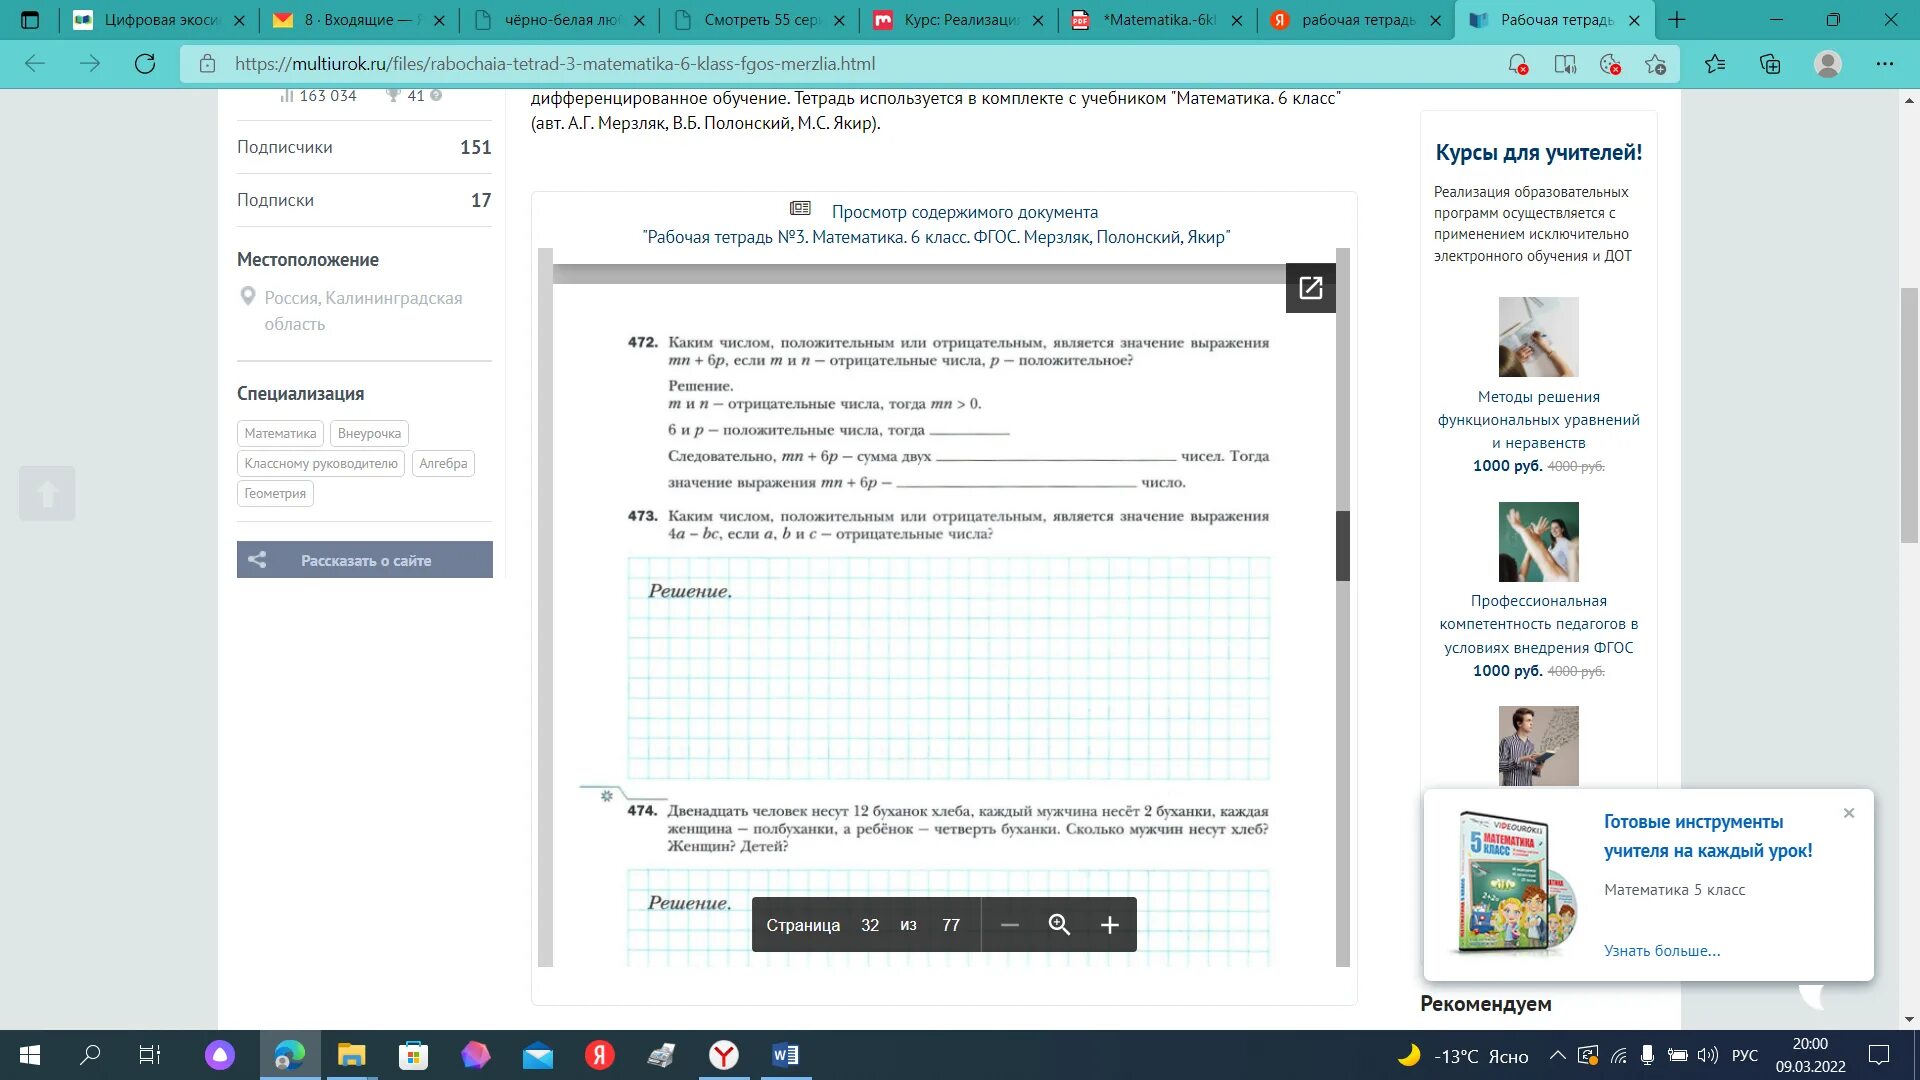1920x1080 pixels.
Task: Select the Математика specialization tag
Action: pos(280,433)
